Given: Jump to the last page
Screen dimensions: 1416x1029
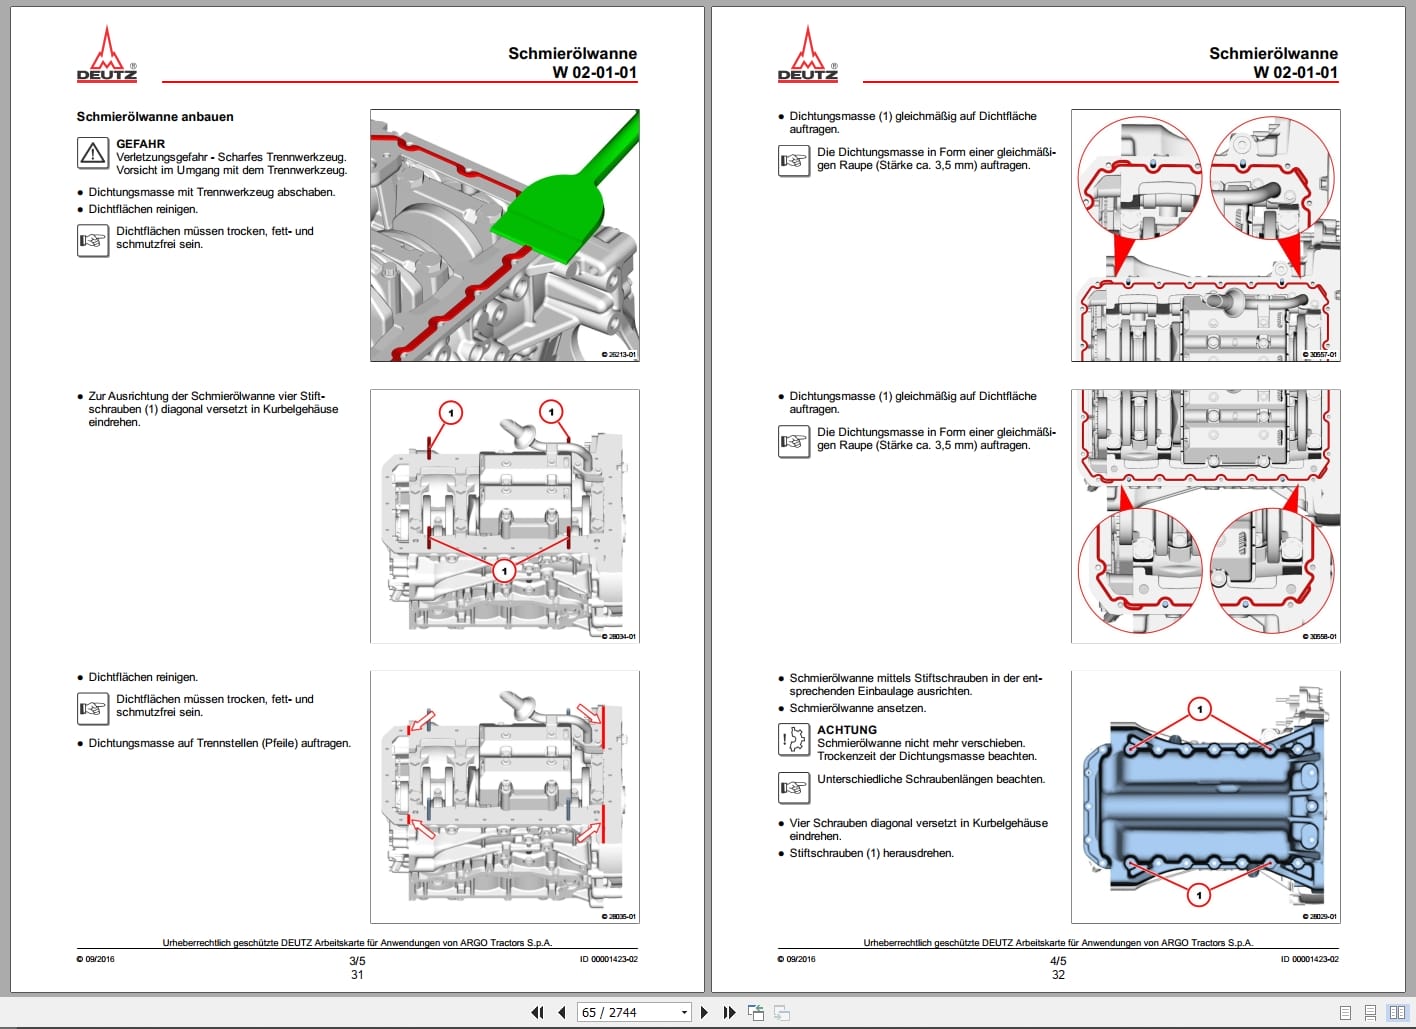Looking at the screenshot, I should coord(730,1012).
